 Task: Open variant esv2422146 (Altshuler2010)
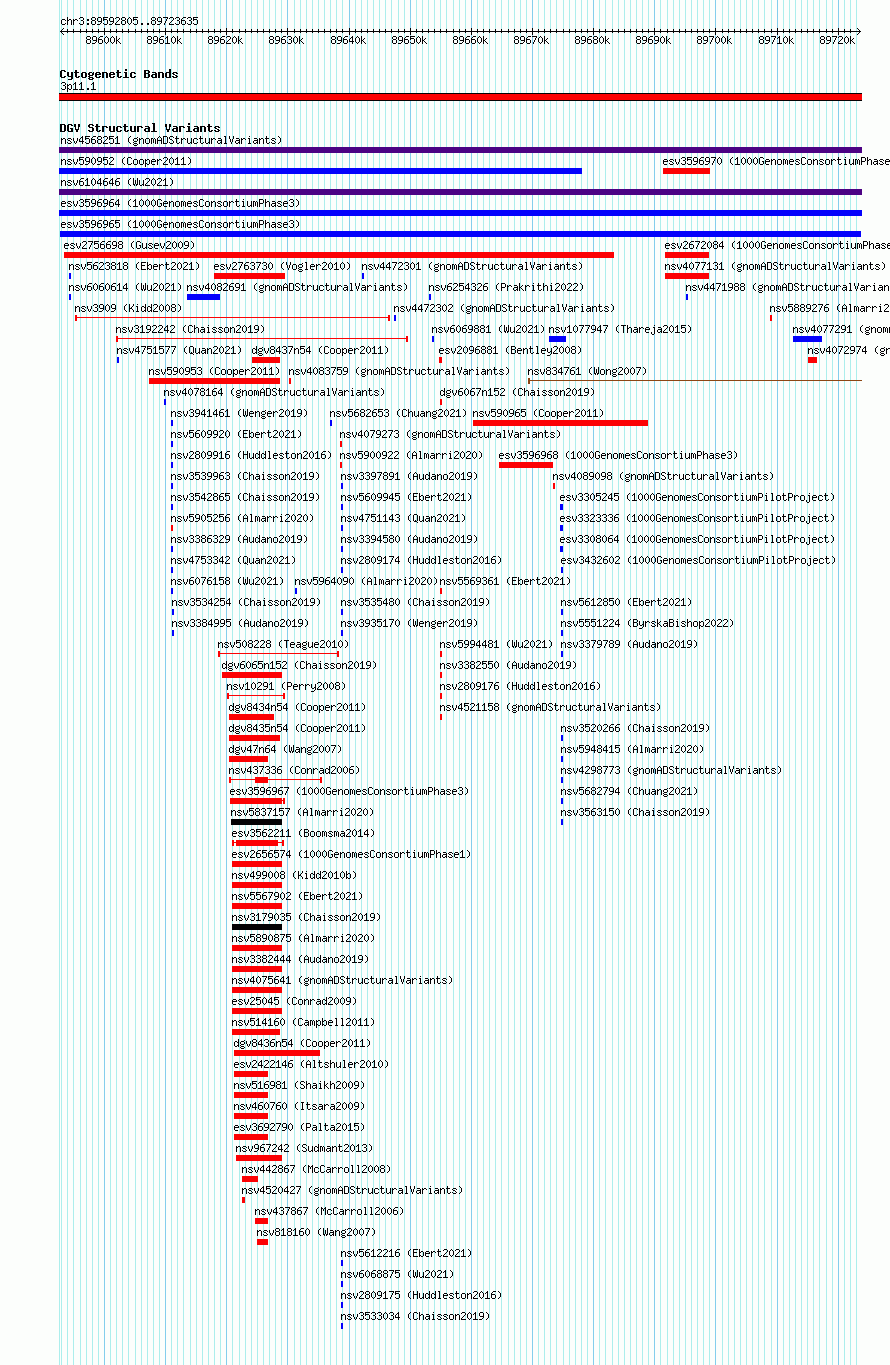(x=311, y=1064)
